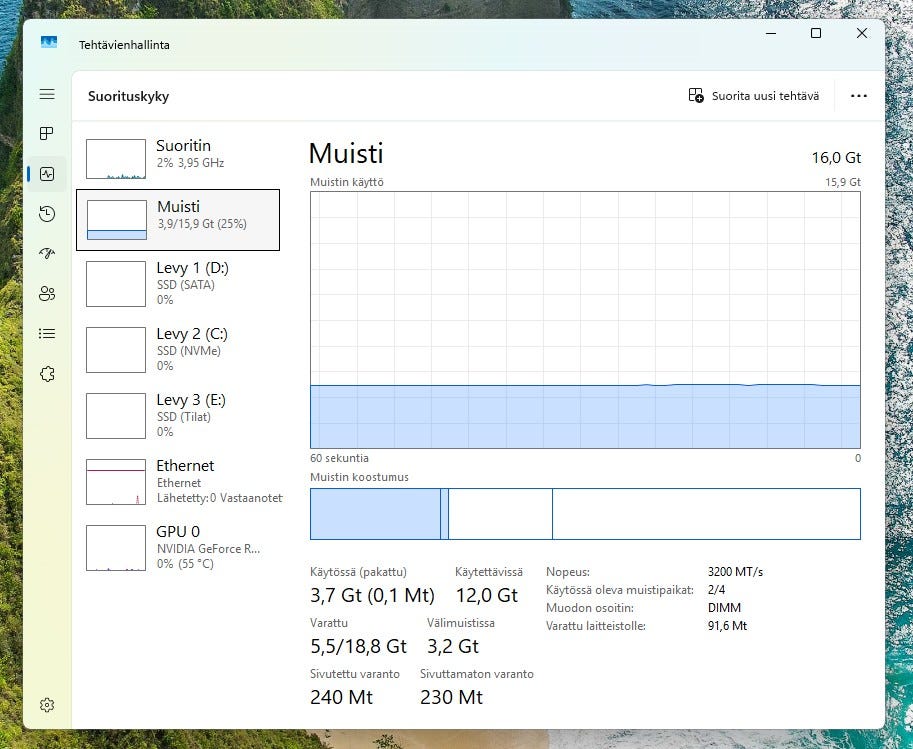Show the Details list icon

(47, 334)
